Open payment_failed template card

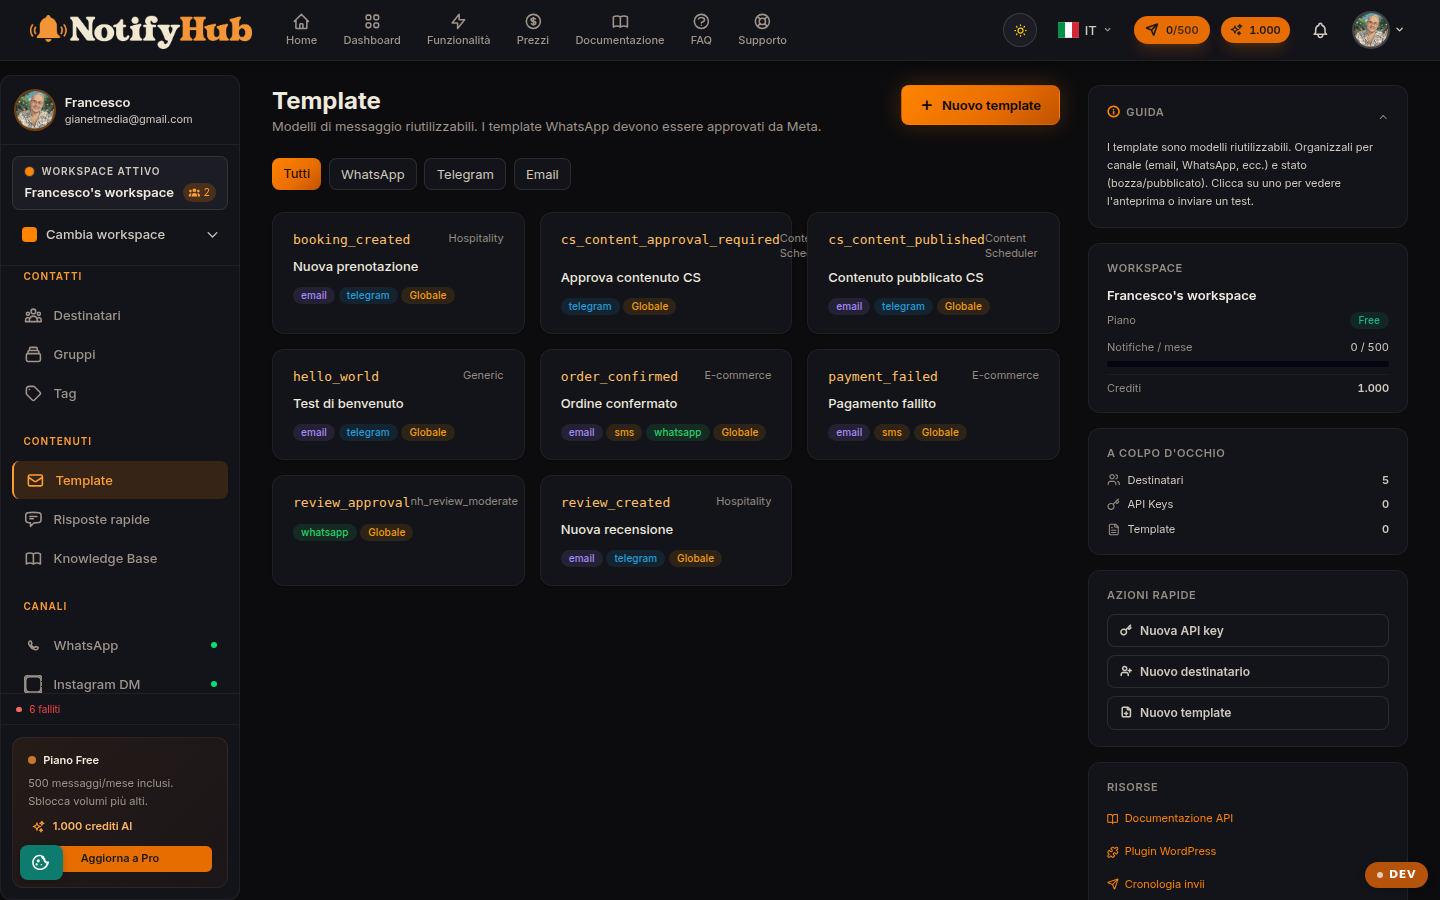pos(933,404)
